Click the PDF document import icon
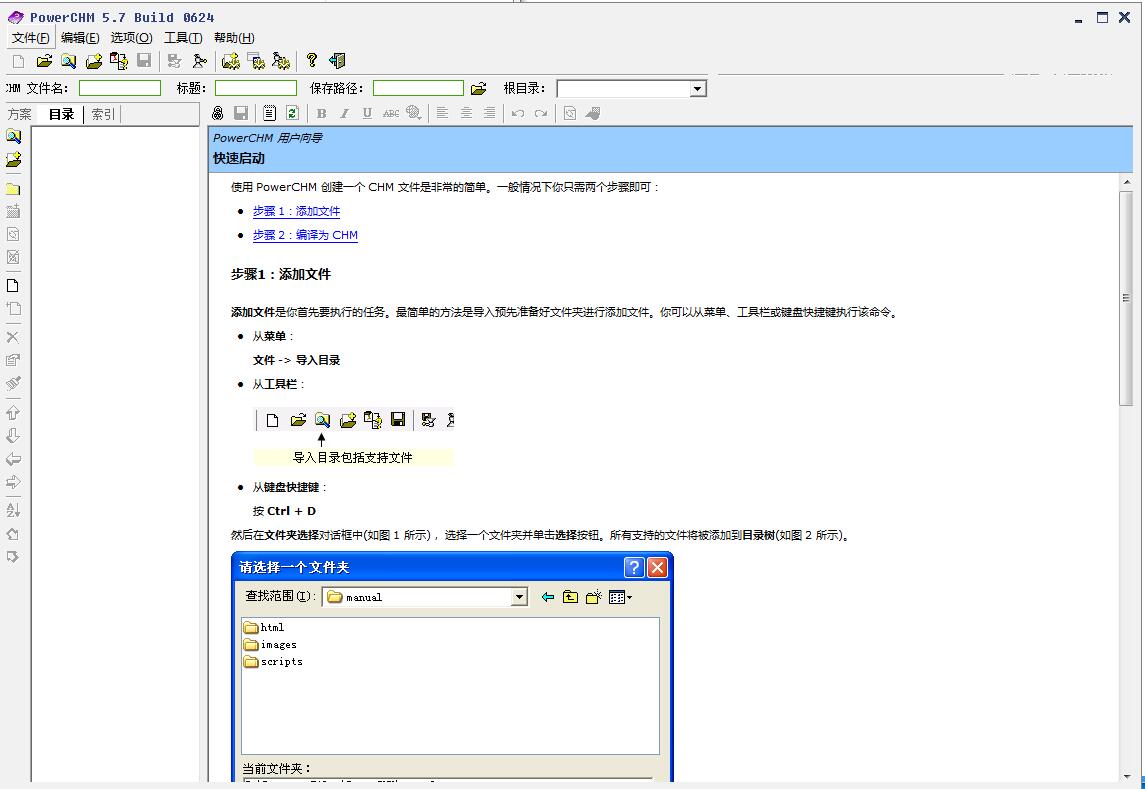This screenshot has width=1145, height=789. coord(118,61)
